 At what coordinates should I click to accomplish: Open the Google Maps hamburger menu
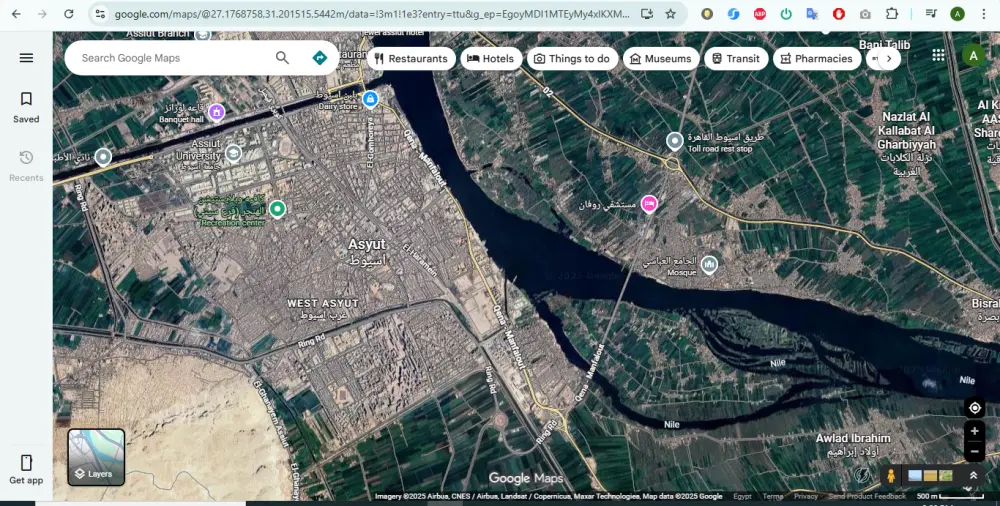[x=26, y=58]
